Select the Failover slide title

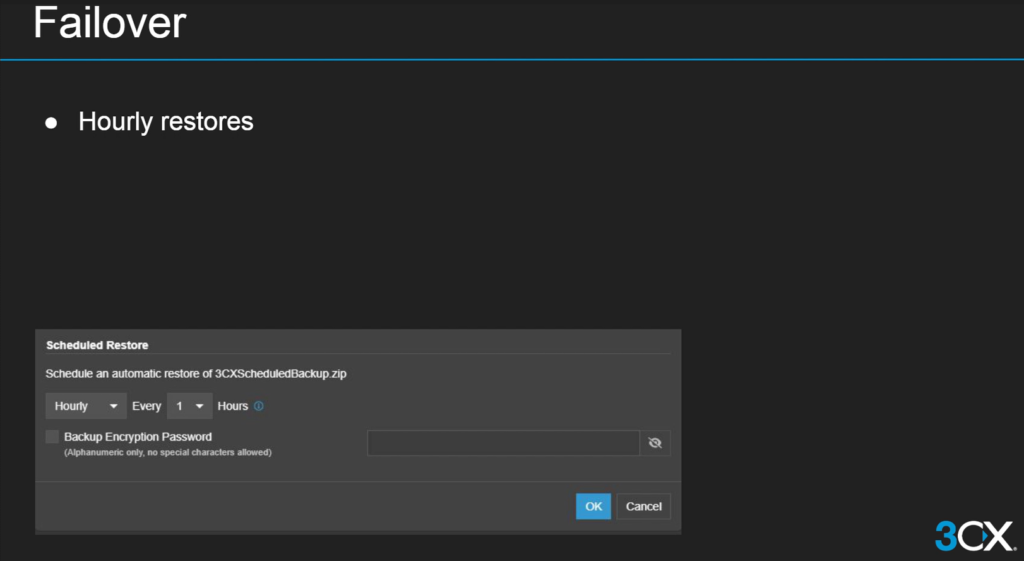tap(109, 24)
